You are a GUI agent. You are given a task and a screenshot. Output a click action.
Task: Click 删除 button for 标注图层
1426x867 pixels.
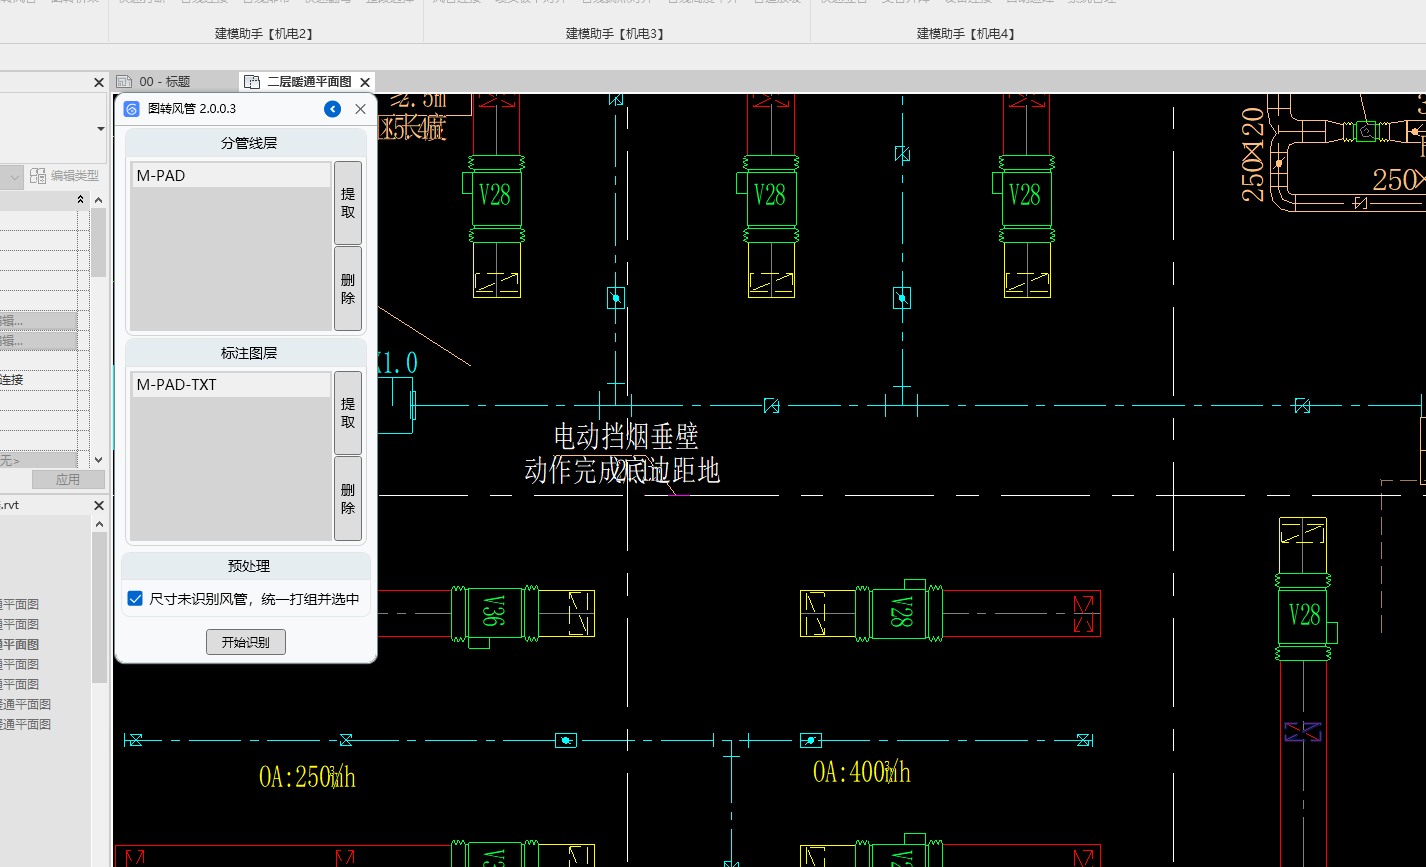pyautogui.click(x=347, y=498)
